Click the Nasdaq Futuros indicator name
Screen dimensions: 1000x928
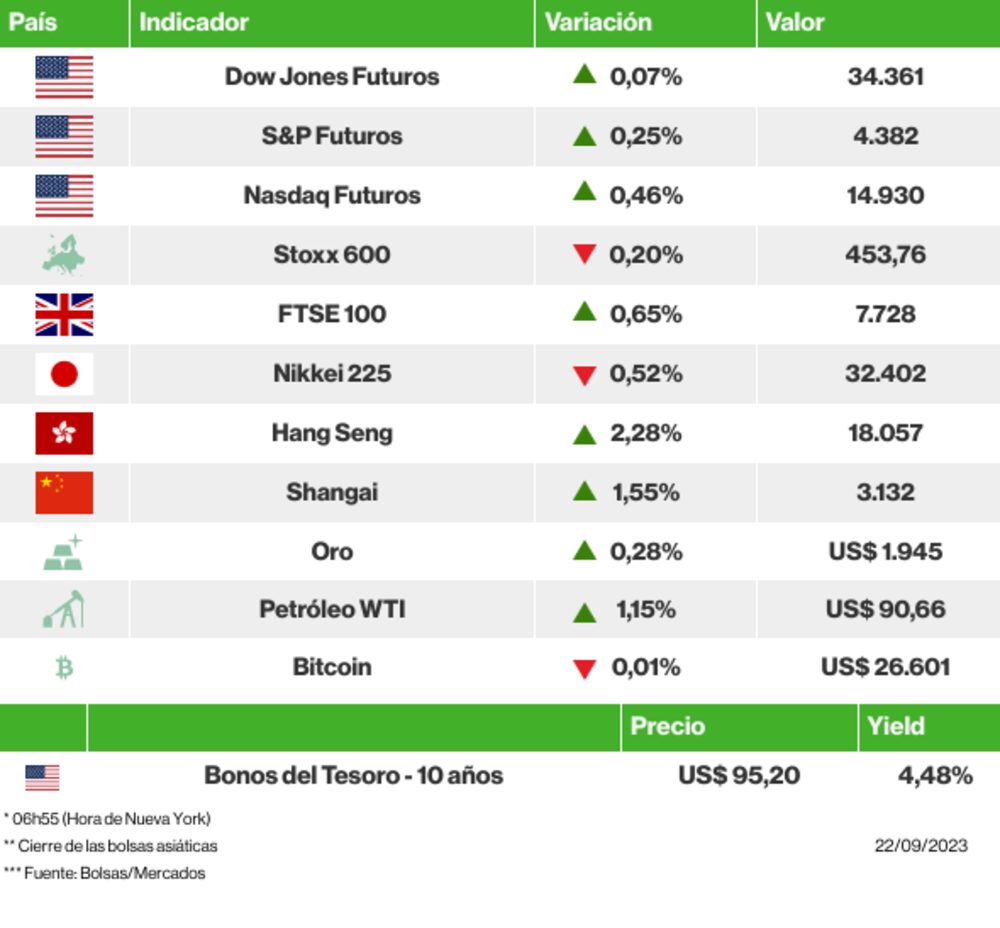click(332, 195)
